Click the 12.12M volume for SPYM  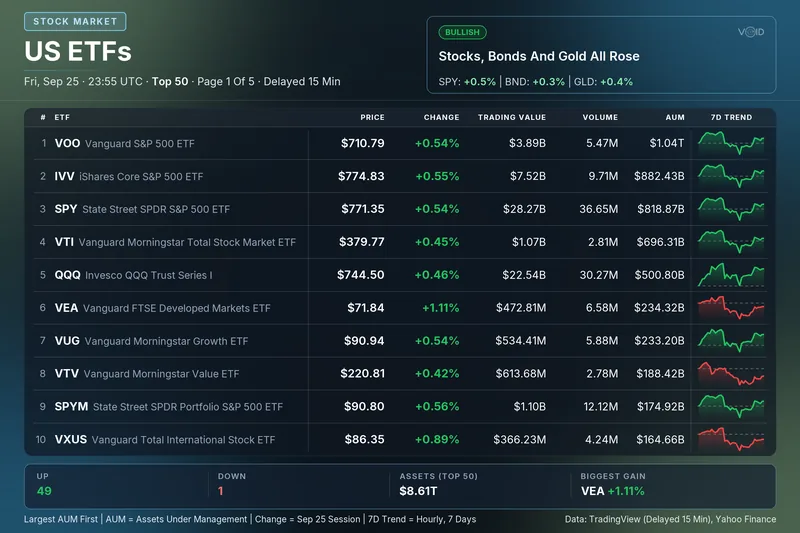pyautogui.click(x=601, y=407)
